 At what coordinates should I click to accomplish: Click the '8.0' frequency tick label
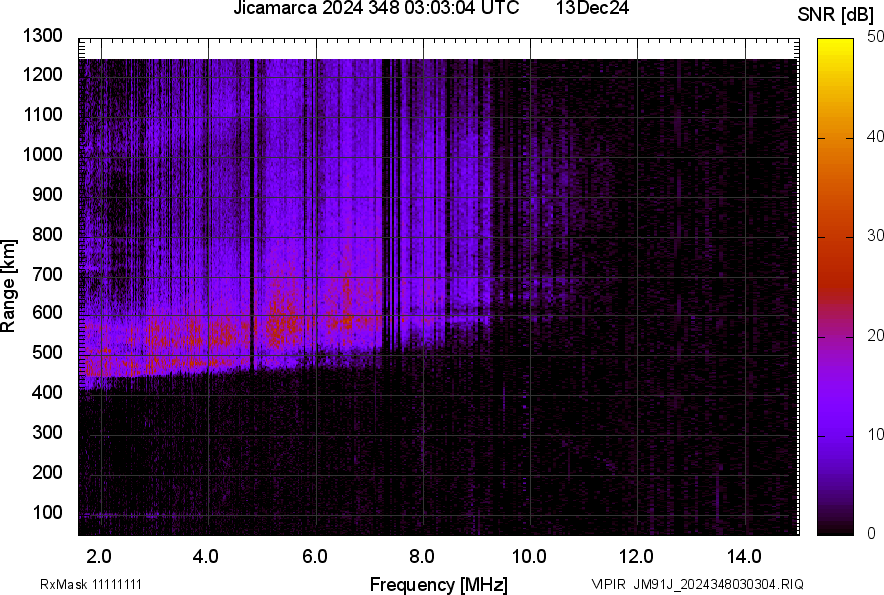point(422,556)
